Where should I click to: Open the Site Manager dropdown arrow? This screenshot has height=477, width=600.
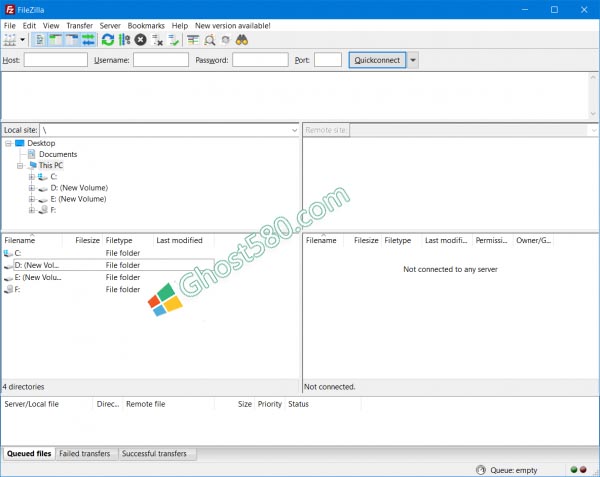(23, 40)
